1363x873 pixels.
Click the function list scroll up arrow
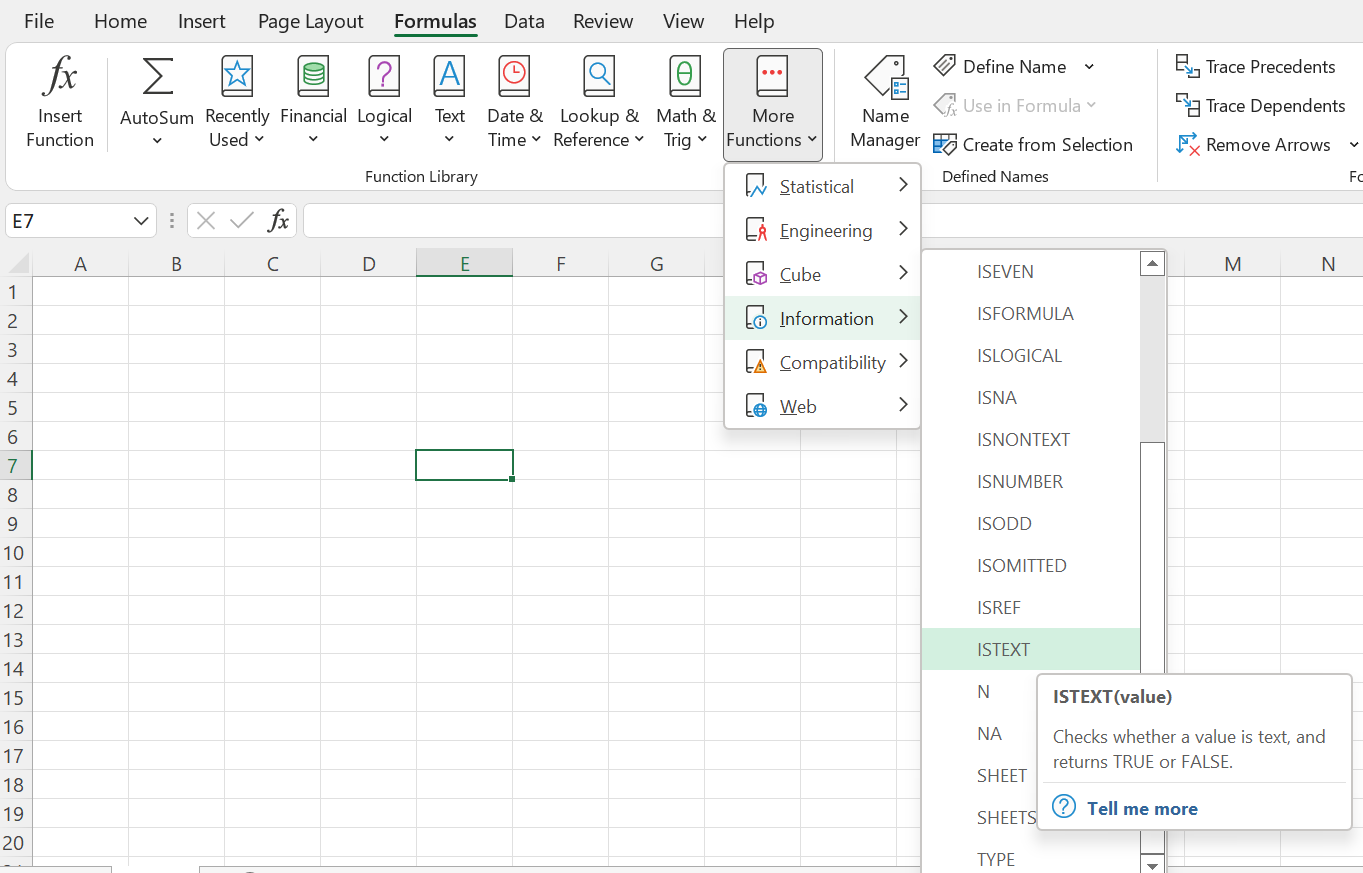pyautogui.click(x=1152, y=264)
